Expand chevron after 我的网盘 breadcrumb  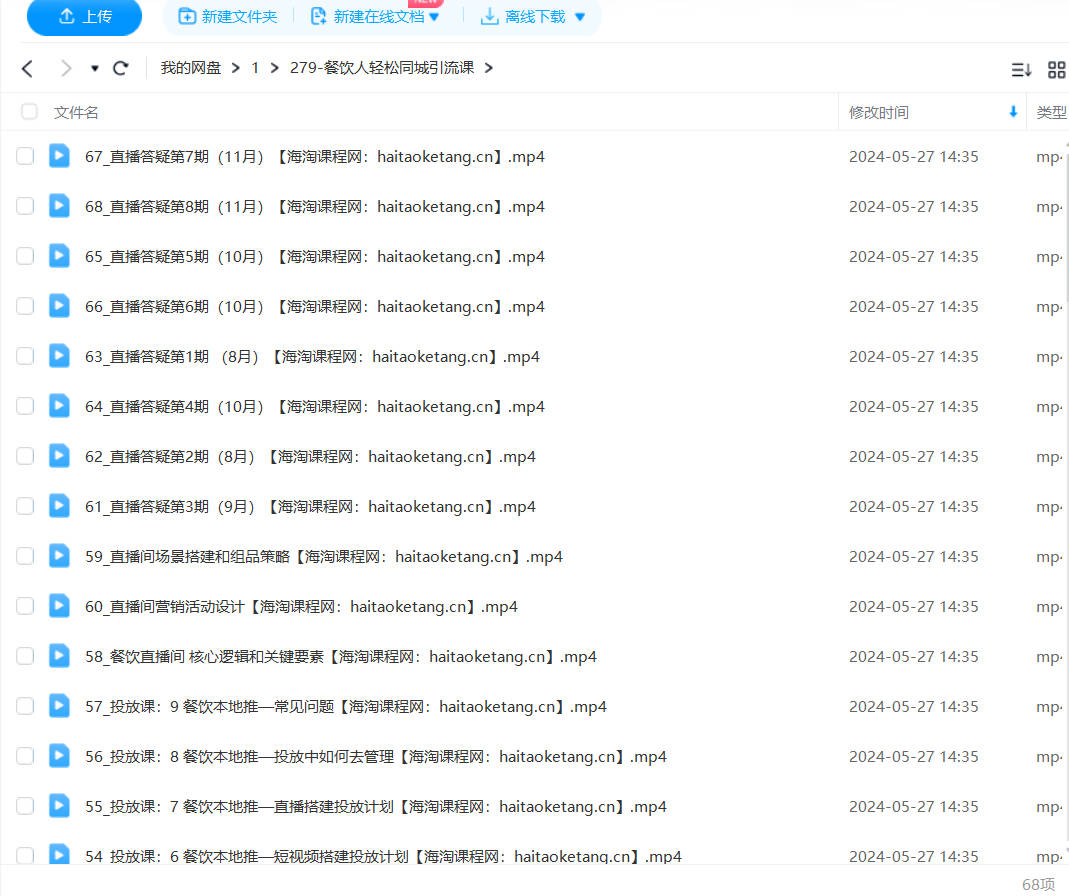pos(236,68)
